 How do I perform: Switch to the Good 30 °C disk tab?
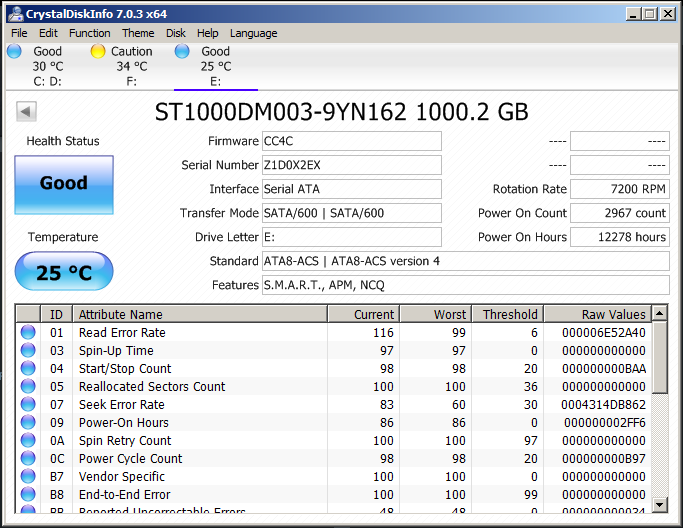(x=47, y=66)
